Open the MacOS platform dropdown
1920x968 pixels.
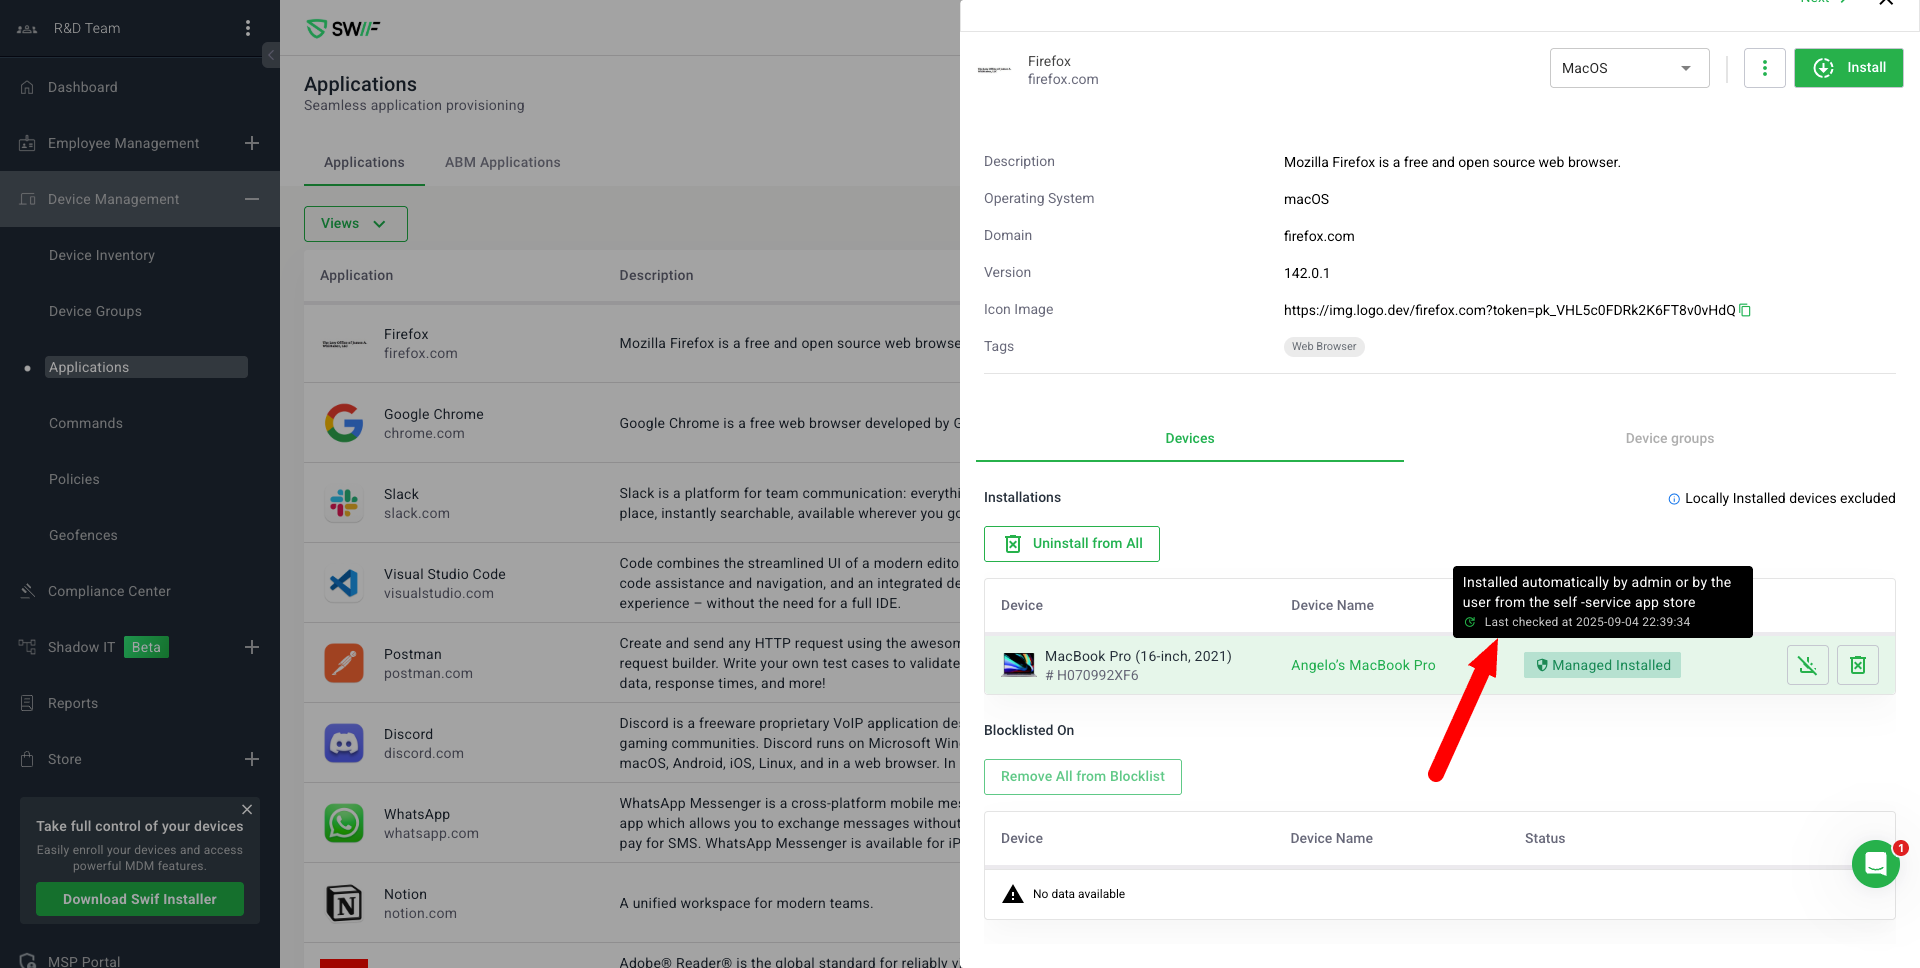pyautogui.click(x=1629, y=68)
